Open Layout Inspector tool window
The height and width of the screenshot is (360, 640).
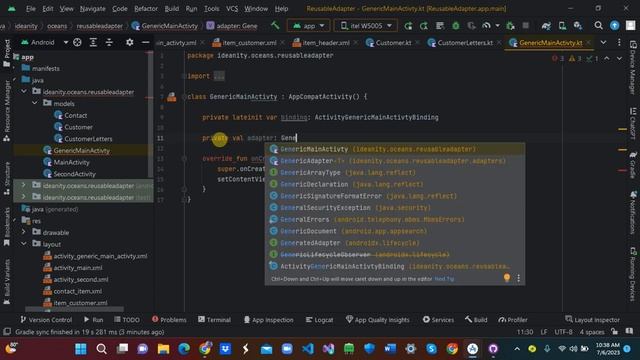coord(592,320)
